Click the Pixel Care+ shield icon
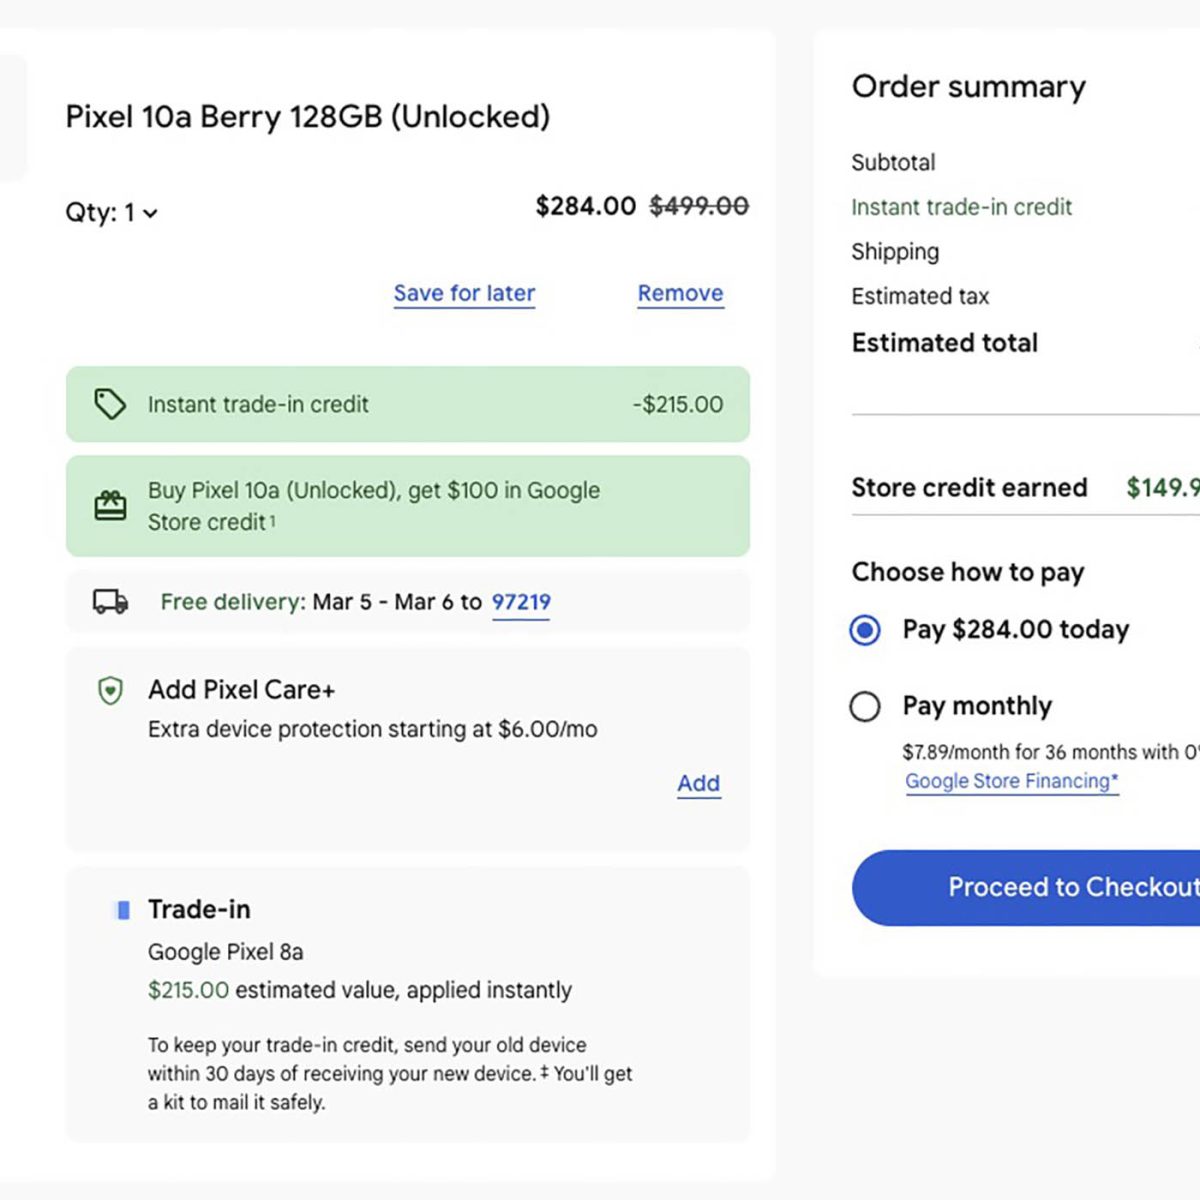Viewport: 1200px width, 1200px height. pyautogui.click(x=110, y=690)
